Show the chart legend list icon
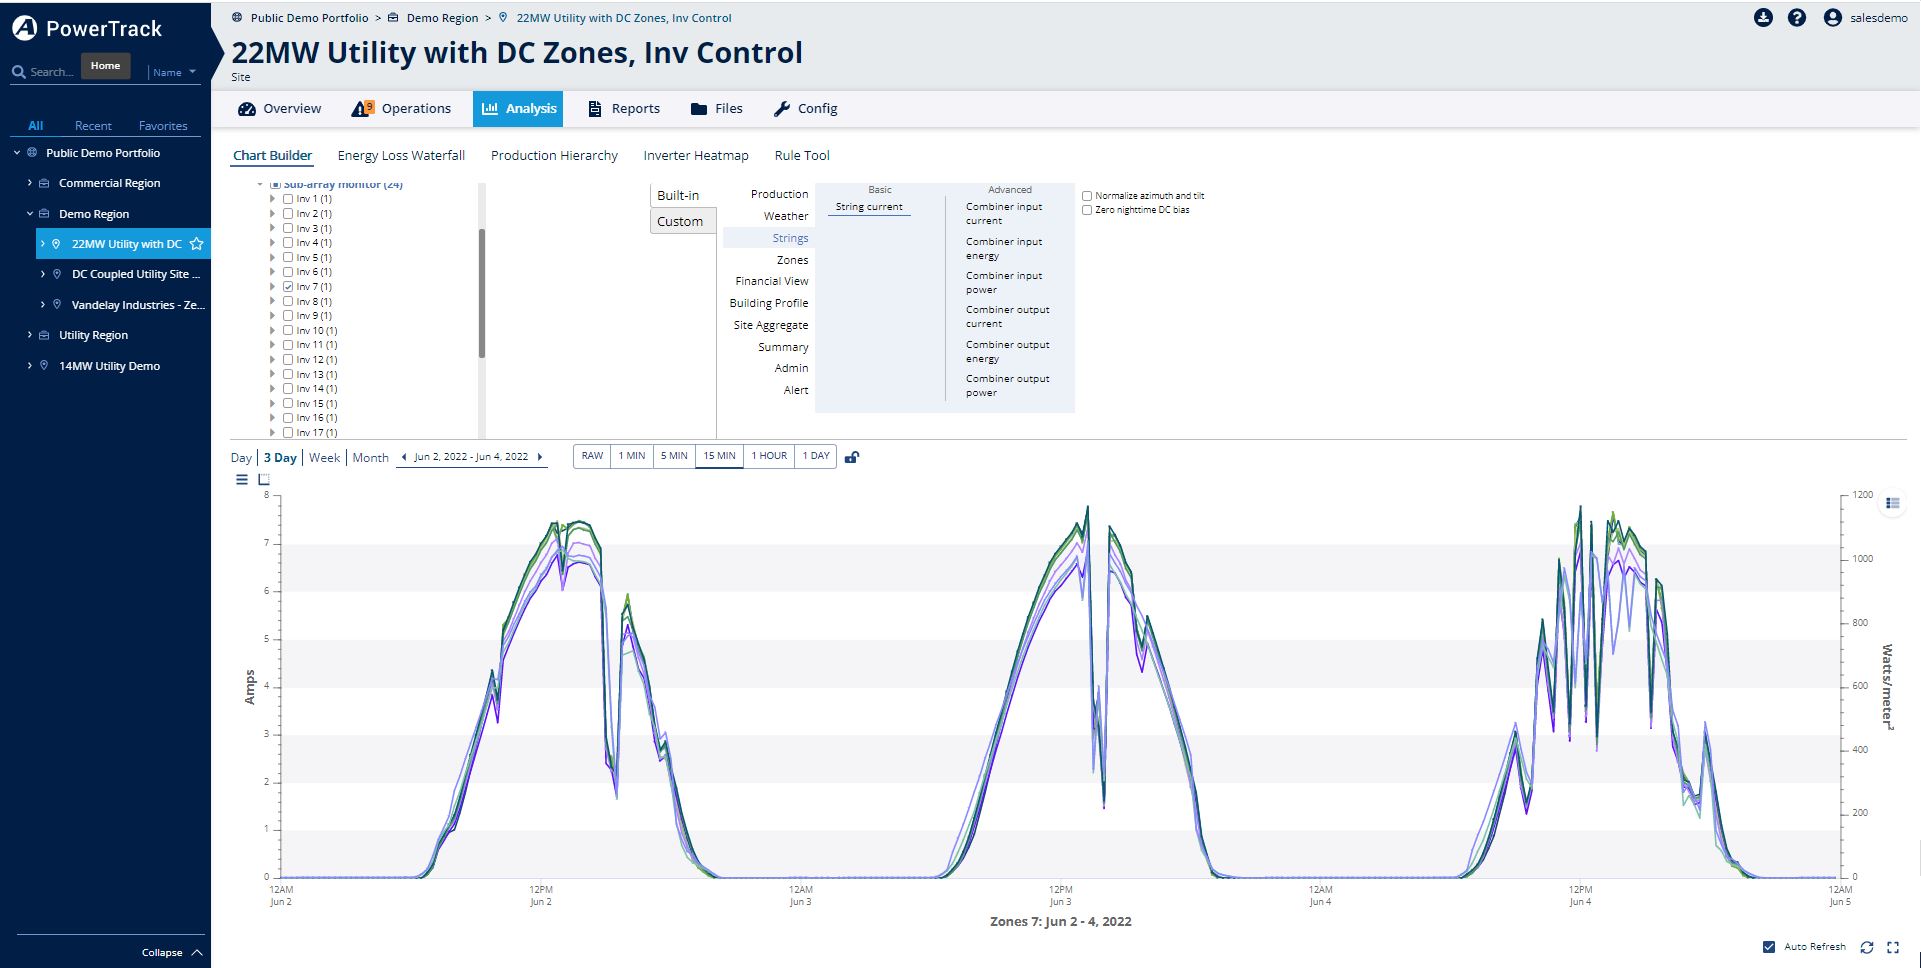 tap(1892, 503)
